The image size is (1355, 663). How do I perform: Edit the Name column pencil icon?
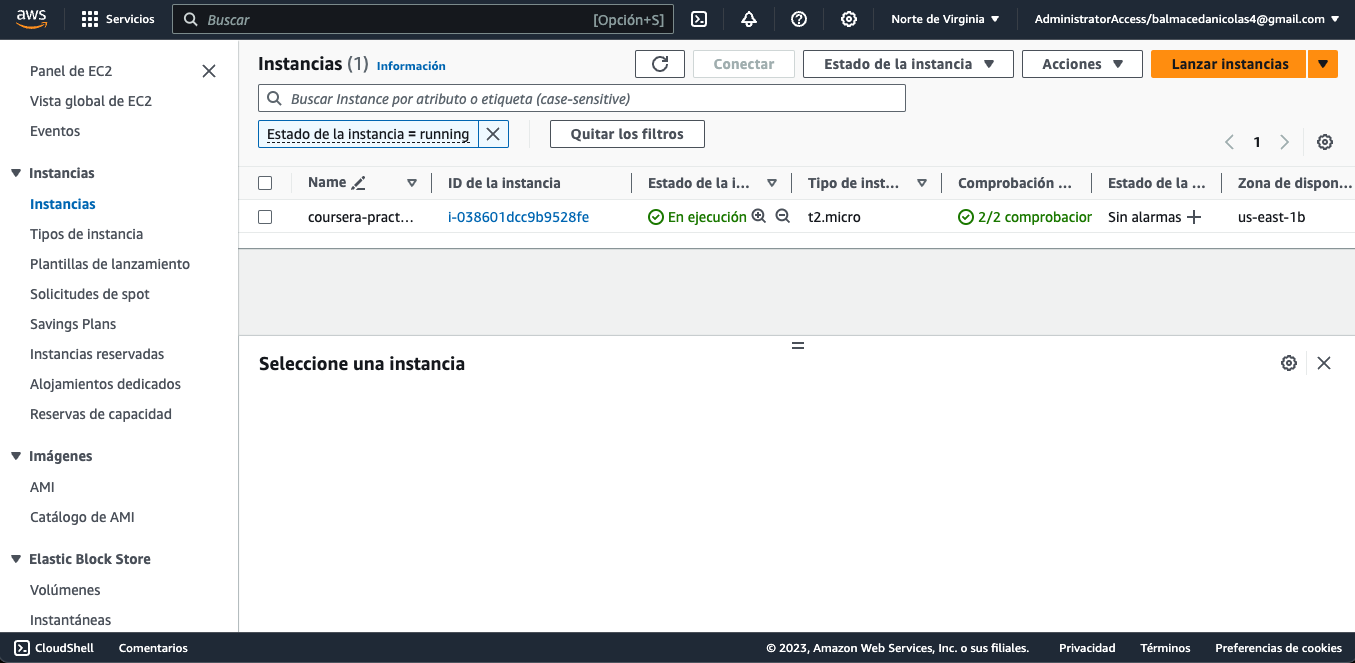[x=359, y=183]
